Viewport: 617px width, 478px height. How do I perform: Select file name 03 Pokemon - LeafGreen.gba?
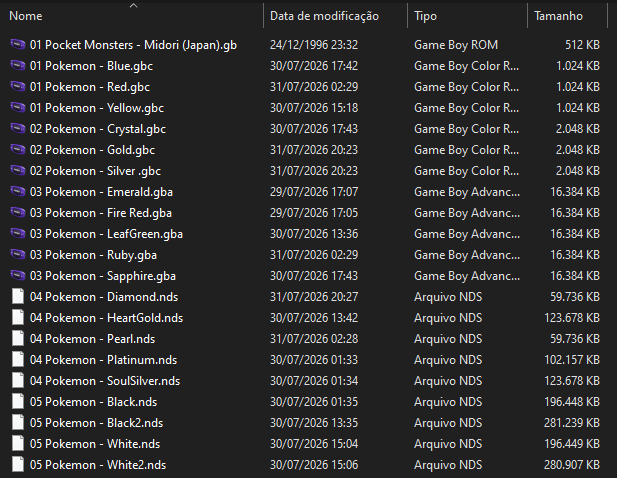click(x=106, y=234)
